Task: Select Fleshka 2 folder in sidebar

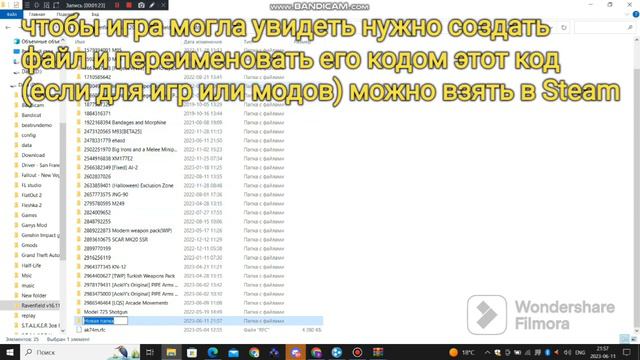Action: coord(31,205)
